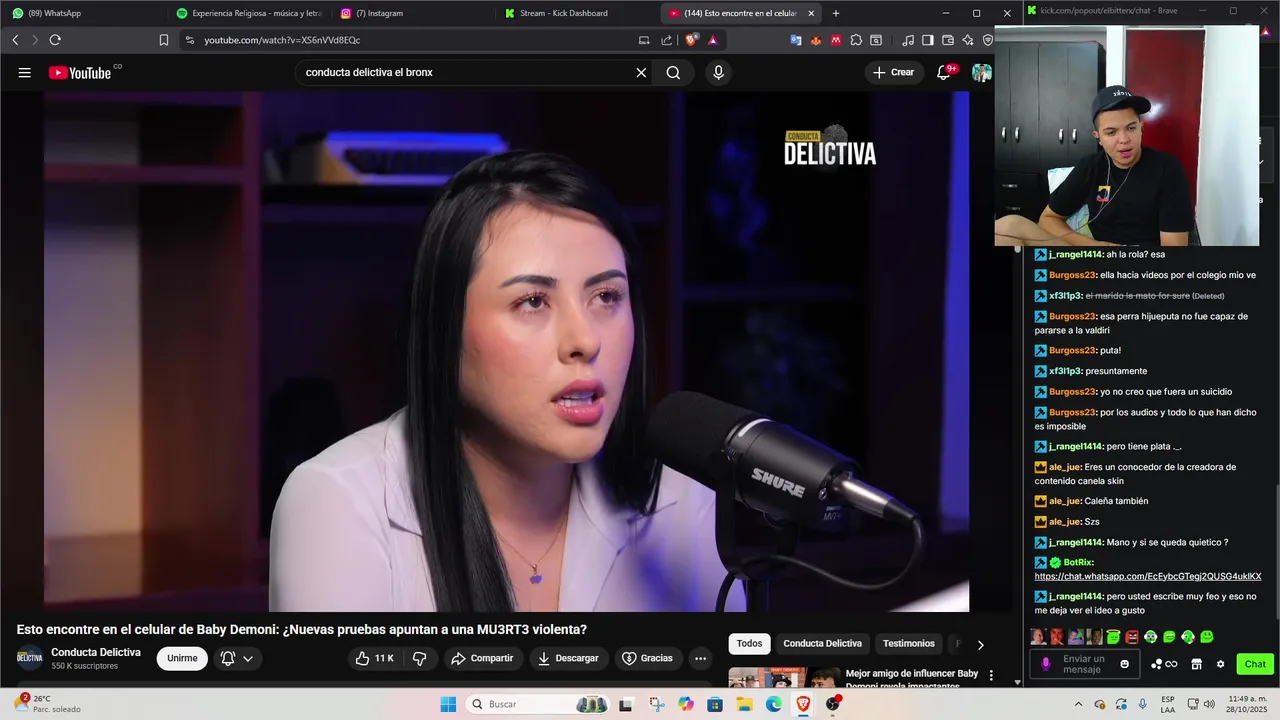This screenshot has height=720, width=1280.
Task: Expand notification bell dropdown arrow for channel
Action: click(x=248, y=658)
